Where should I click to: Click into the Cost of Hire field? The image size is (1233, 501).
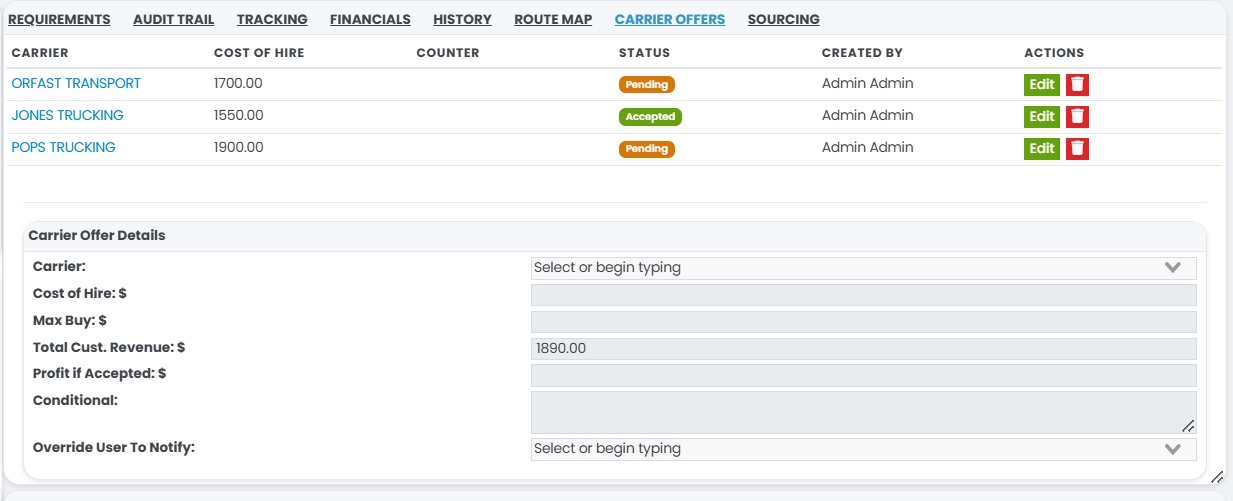(x=863, y=295)
